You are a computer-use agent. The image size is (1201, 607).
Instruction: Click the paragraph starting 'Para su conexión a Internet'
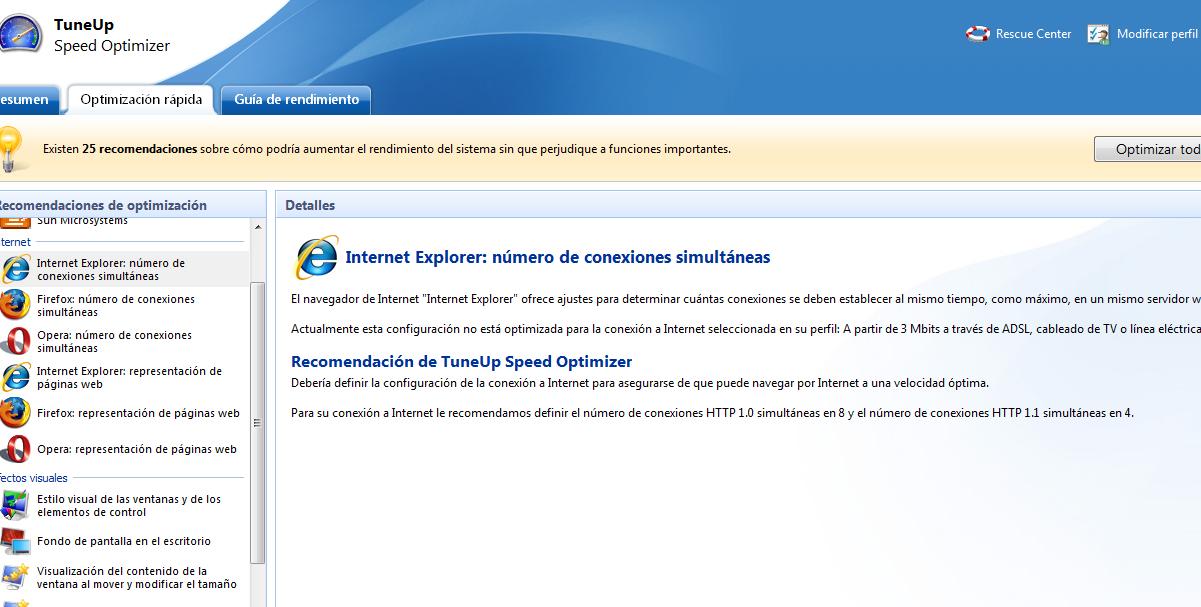coord(713,413)
